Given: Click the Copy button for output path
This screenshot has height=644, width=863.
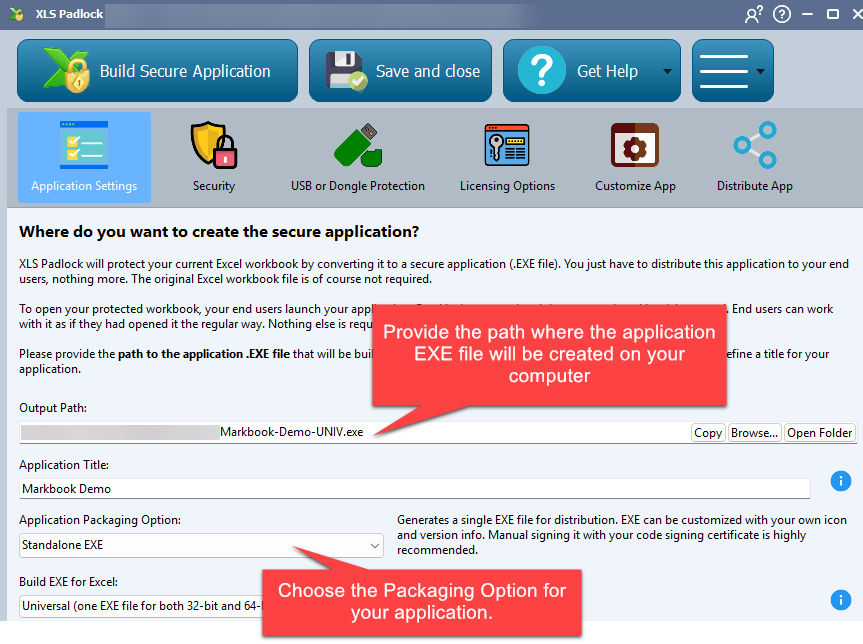Looking at the screenshot, I should (708, 433).
